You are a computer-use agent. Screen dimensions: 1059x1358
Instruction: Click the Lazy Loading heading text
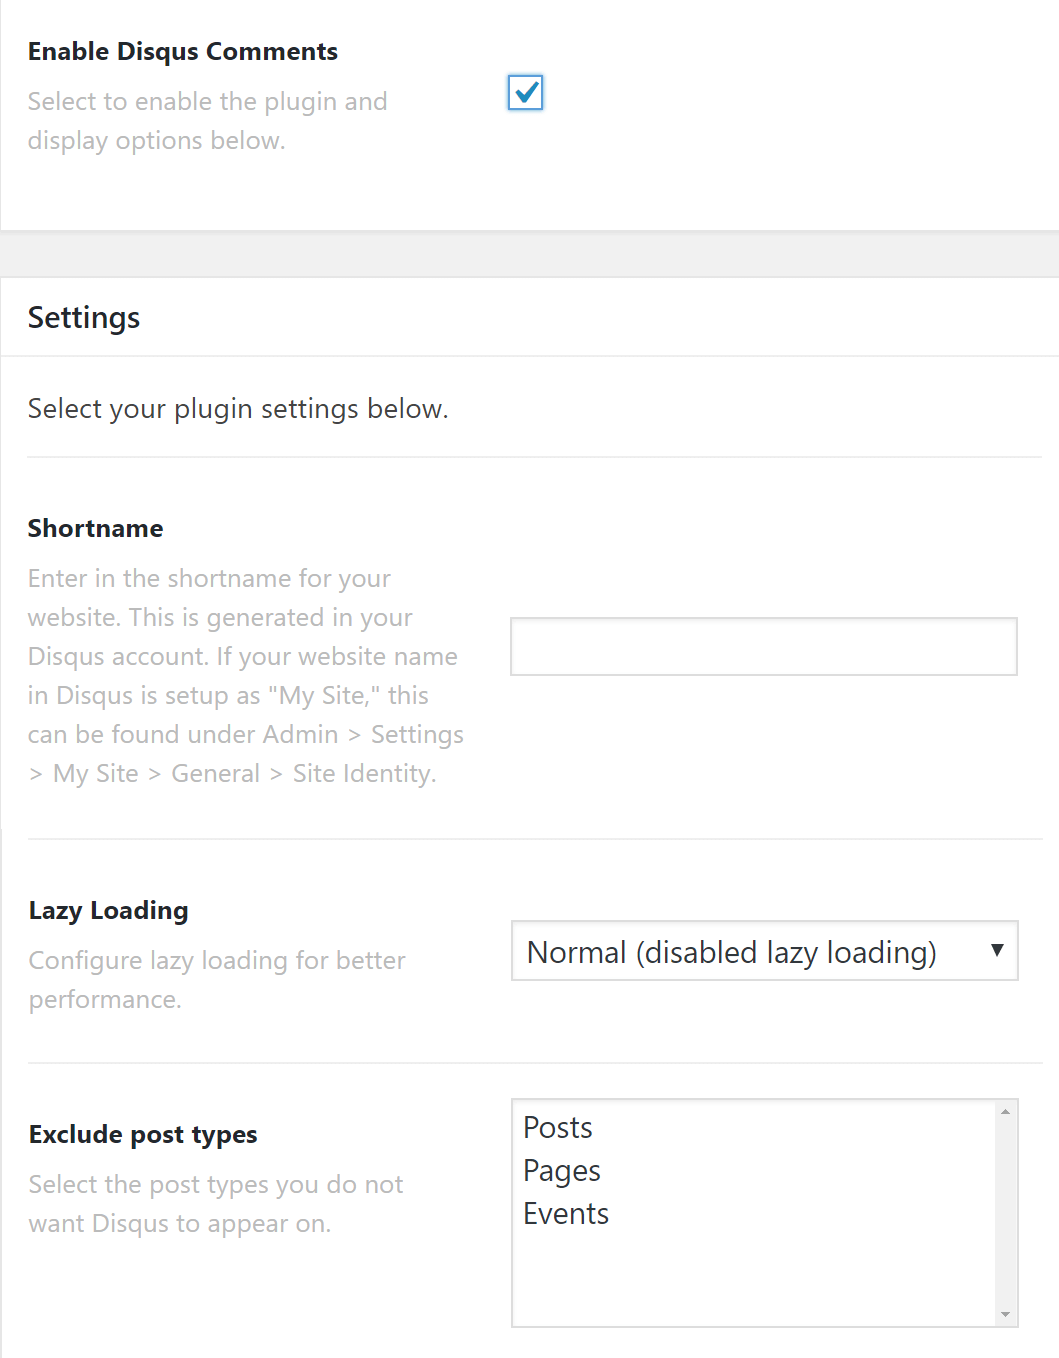(x=108, y=910)
